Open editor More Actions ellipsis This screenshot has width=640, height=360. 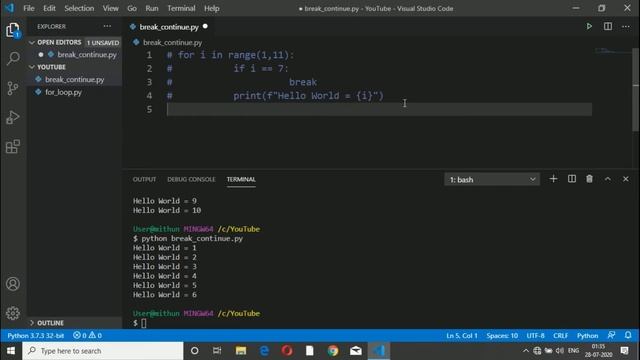(626, 27)
